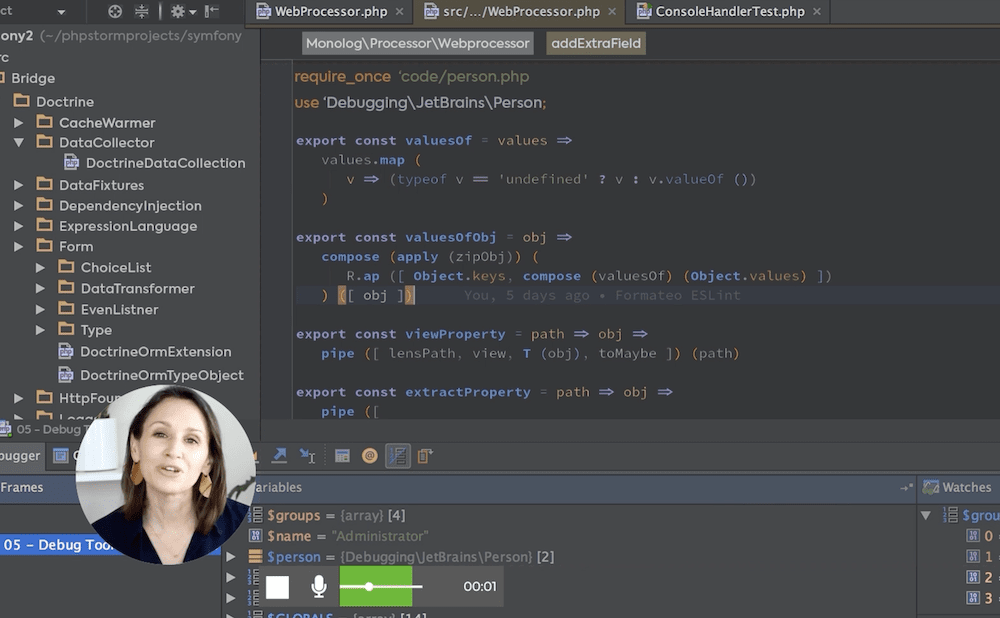Click the blue Step Out arrow icon
Screen dimensions: 1000x618
pos(279,455)
